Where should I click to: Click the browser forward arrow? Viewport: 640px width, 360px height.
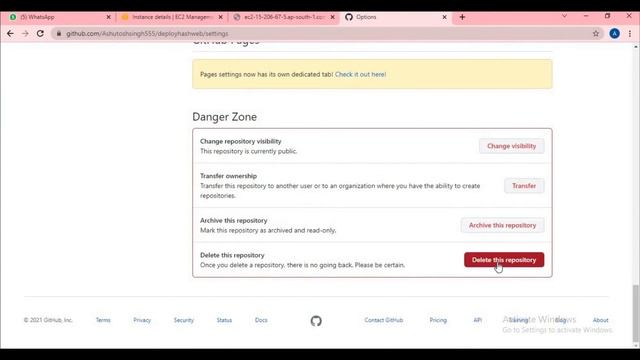(25, 33)
